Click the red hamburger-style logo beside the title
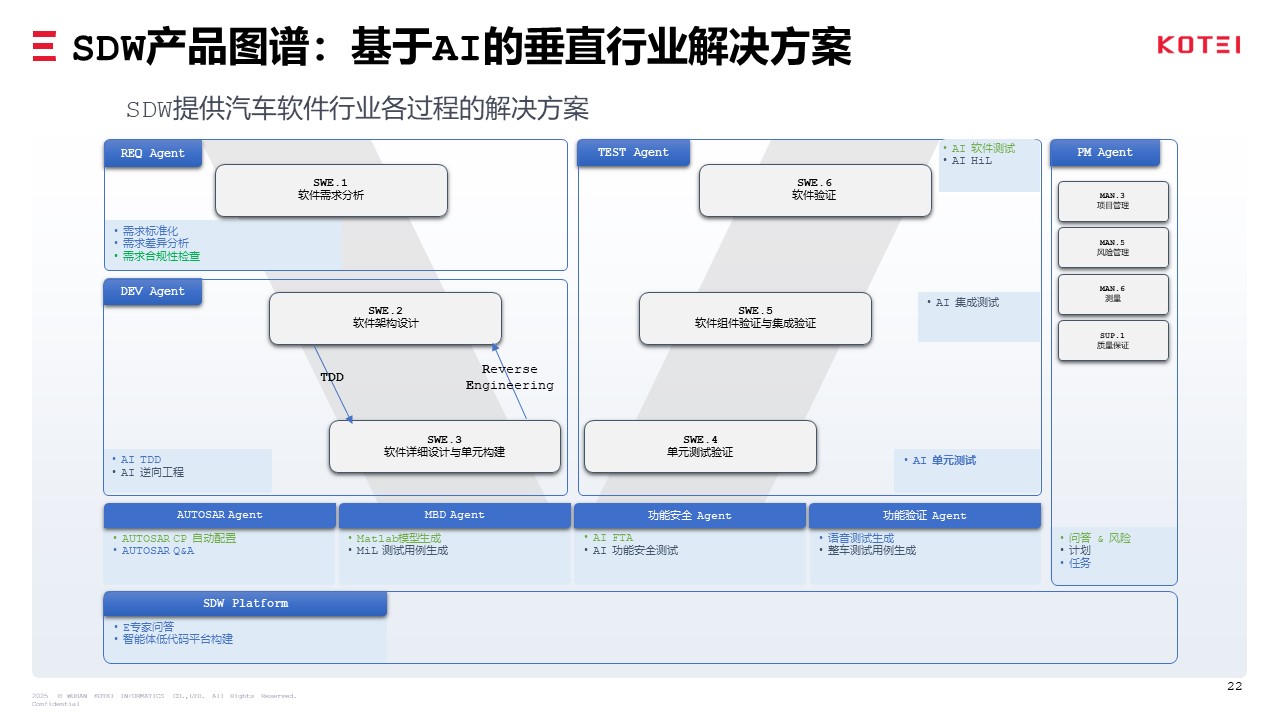The width and height of the screenshot is (1280, 720). pos(44,47)
